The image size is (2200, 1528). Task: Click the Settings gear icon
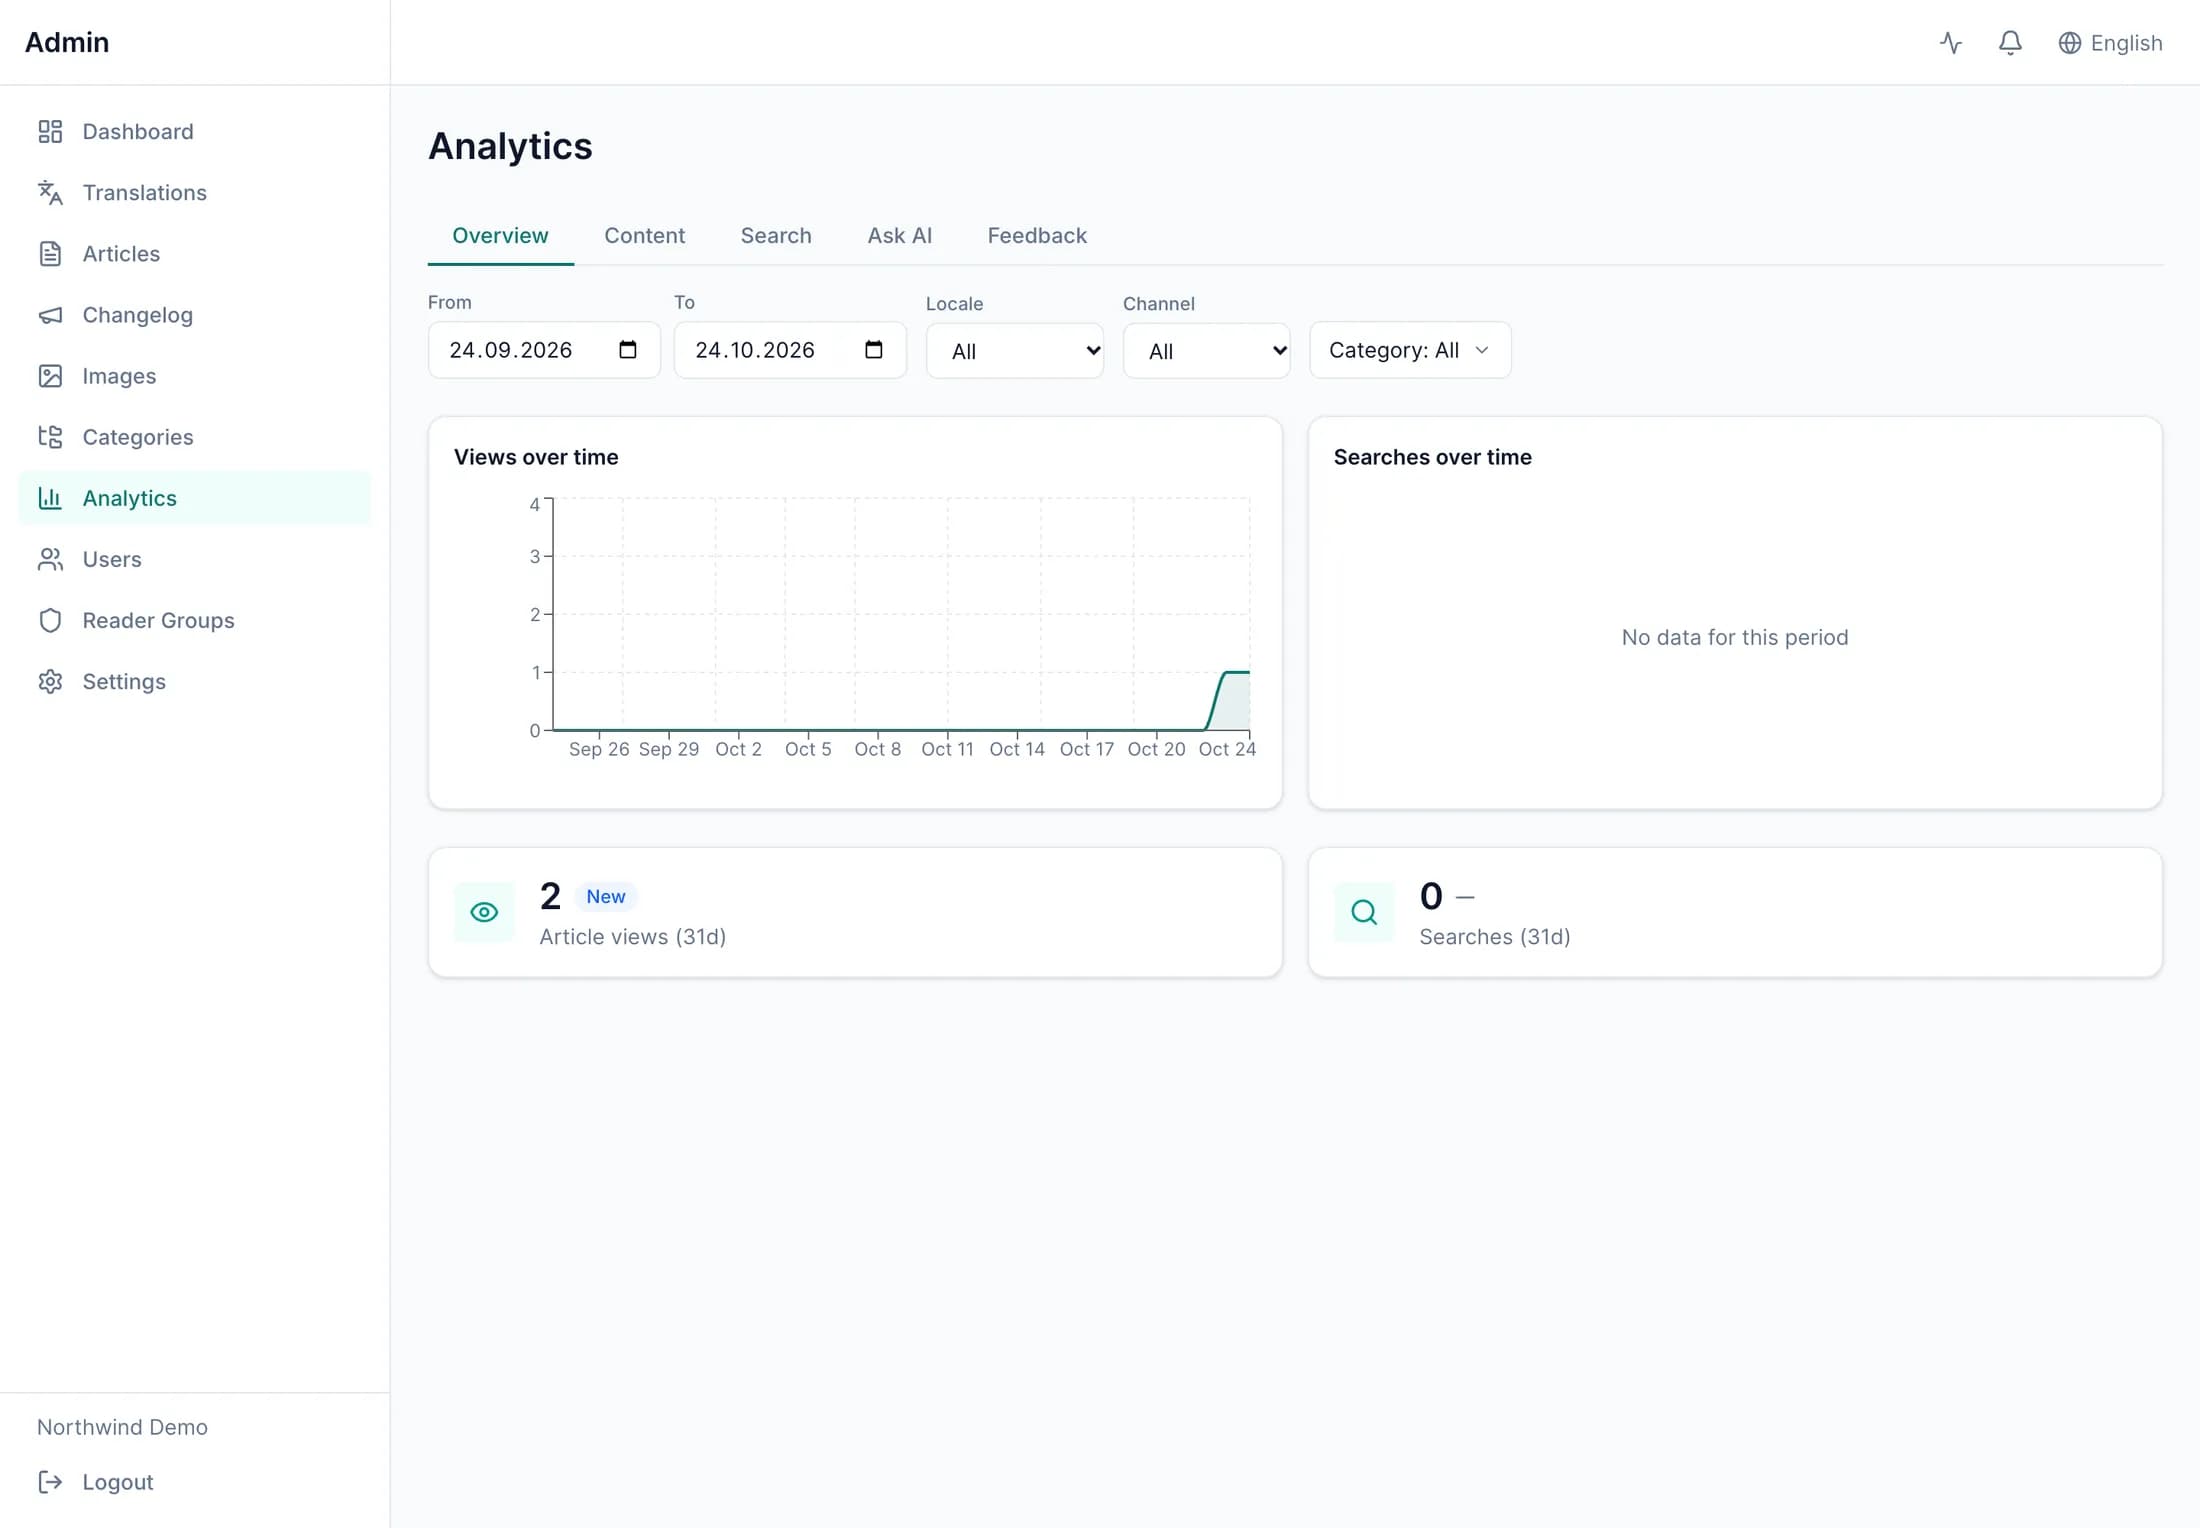click(50, 681)
